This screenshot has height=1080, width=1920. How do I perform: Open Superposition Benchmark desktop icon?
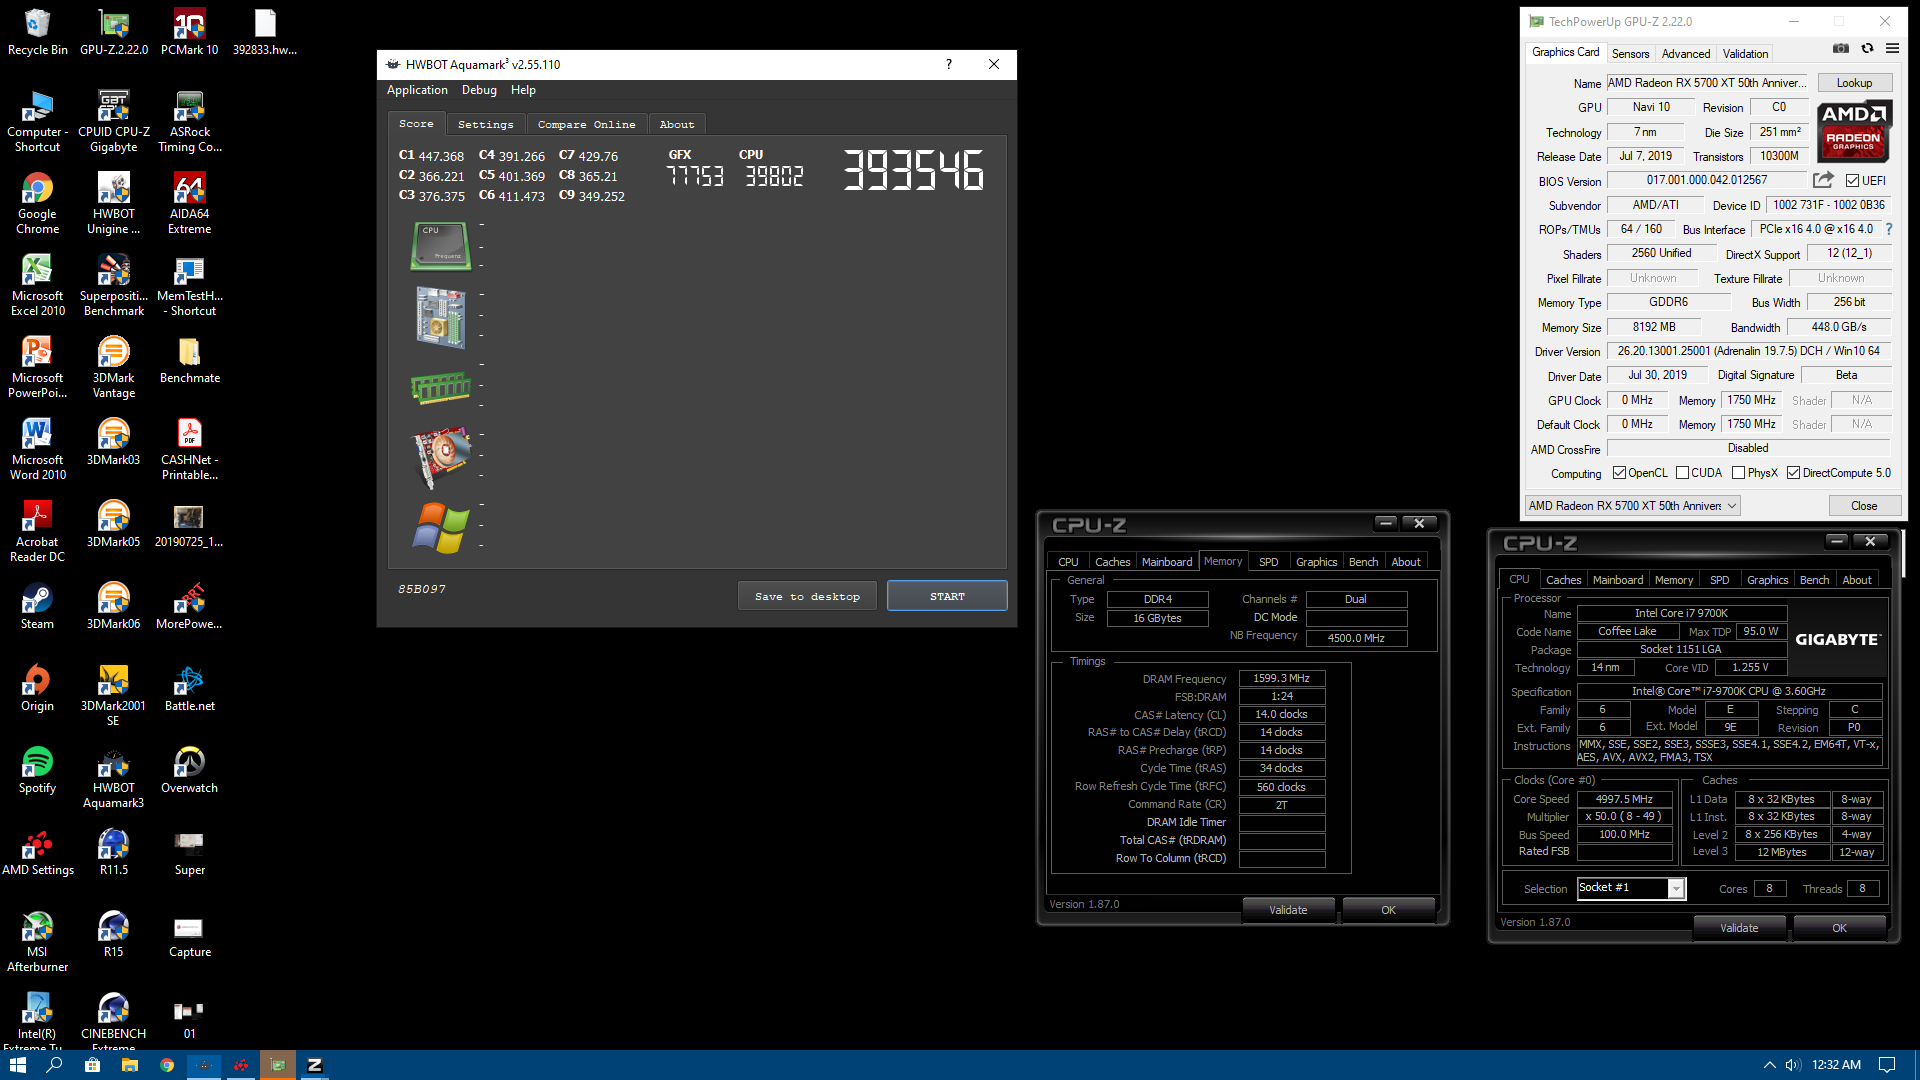114,285
